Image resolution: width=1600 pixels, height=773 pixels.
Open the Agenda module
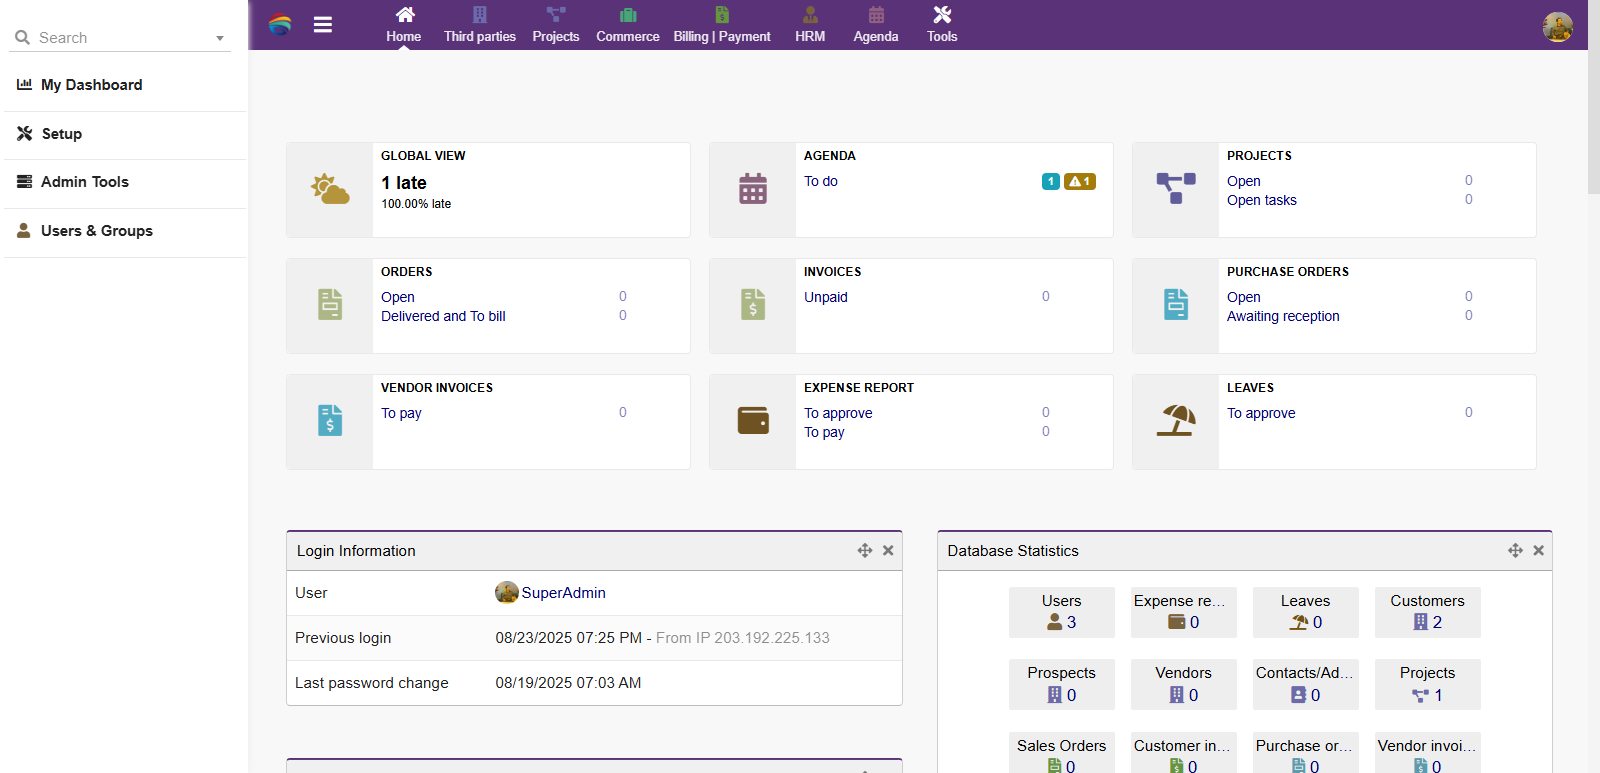[x=875, y=25]
